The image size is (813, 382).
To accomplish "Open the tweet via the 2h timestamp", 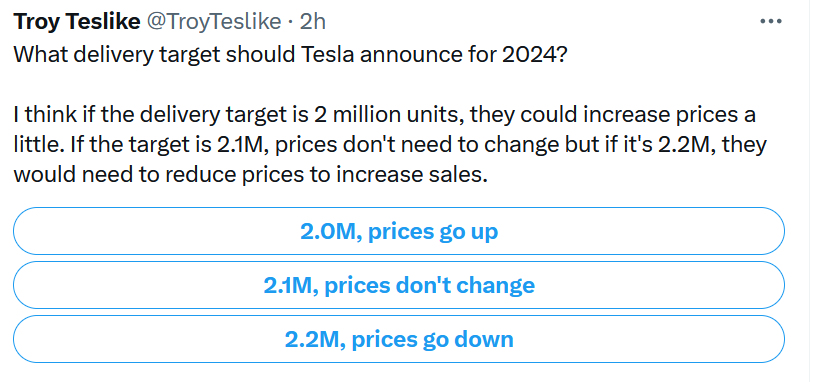I will (313, 22).
